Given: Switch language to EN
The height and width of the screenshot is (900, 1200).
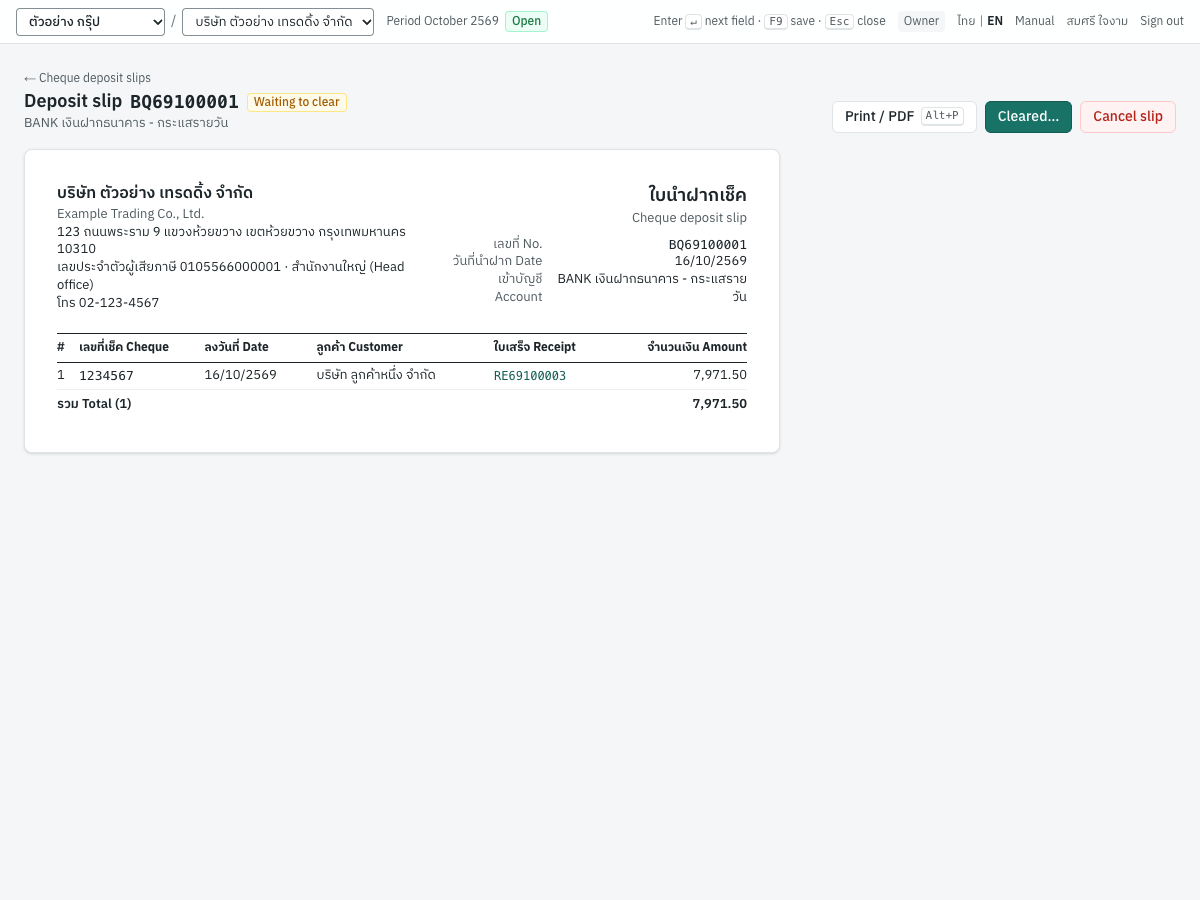Looking at the screenshot, I should (x=995, y=21).
